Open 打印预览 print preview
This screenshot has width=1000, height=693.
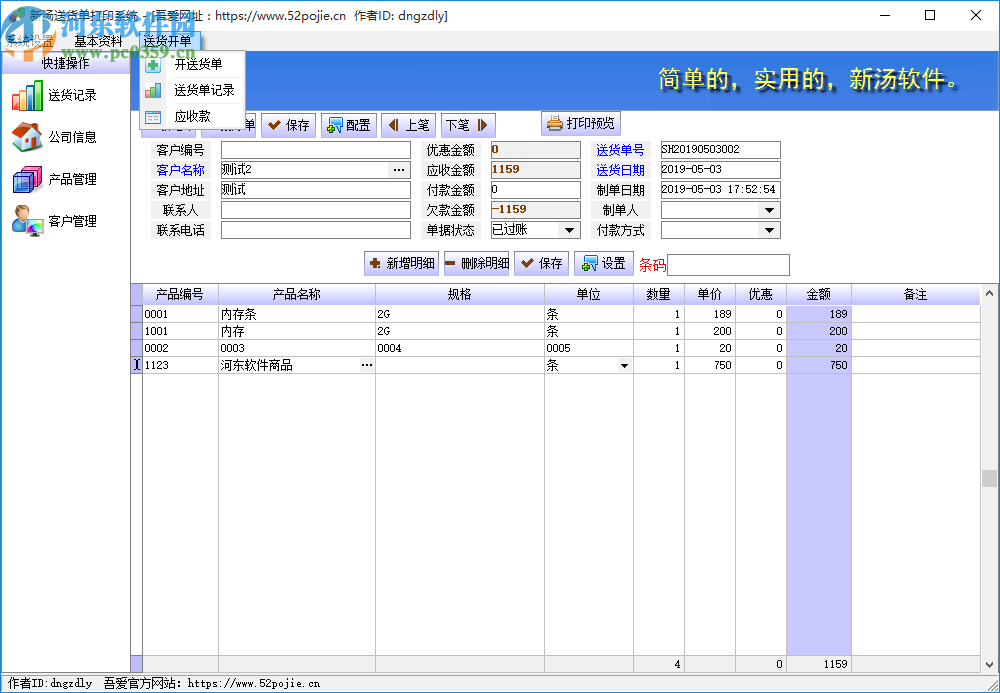[x=580, y=122]
